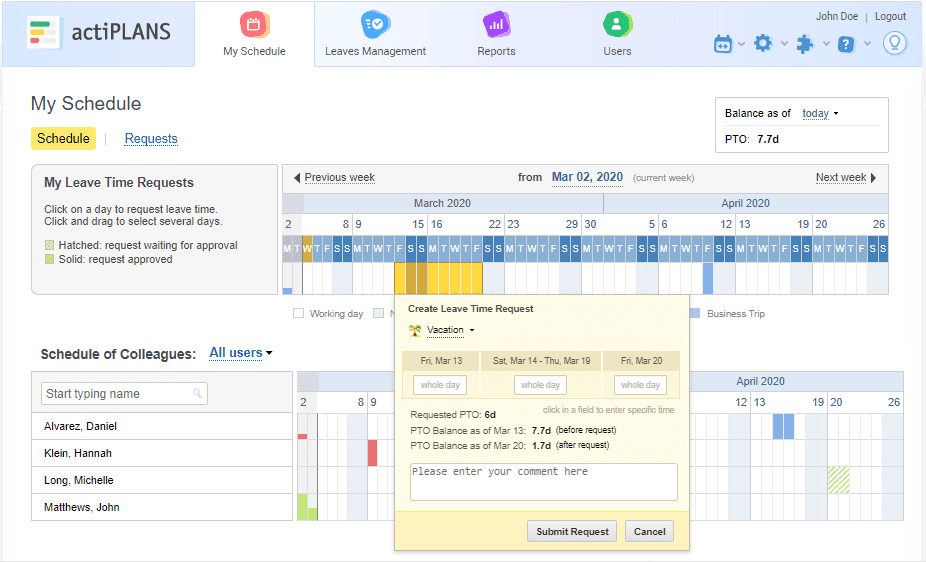Click the My Schedule calendar icon
Image resolution: width=926 pixels, height=562 pixels.
coord(254,24)
